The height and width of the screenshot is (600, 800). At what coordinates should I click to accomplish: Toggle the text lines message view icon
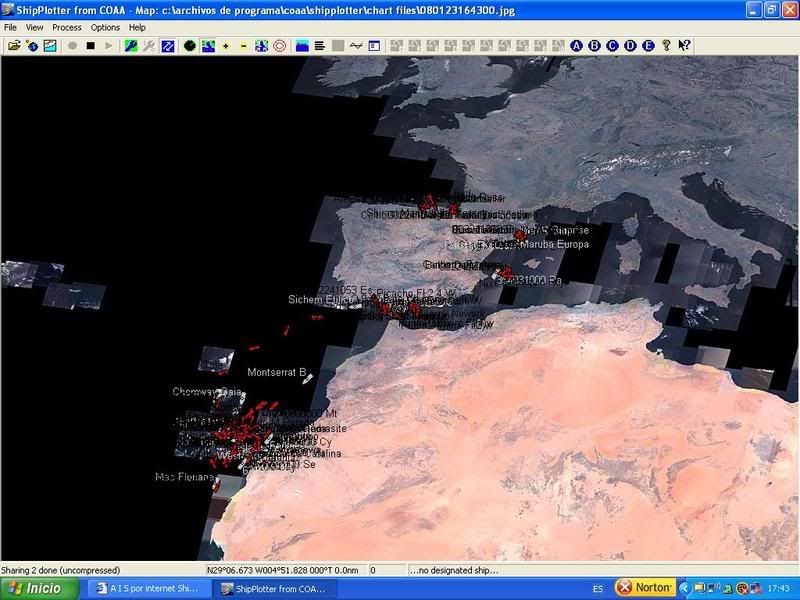click(x=320, y=46)
